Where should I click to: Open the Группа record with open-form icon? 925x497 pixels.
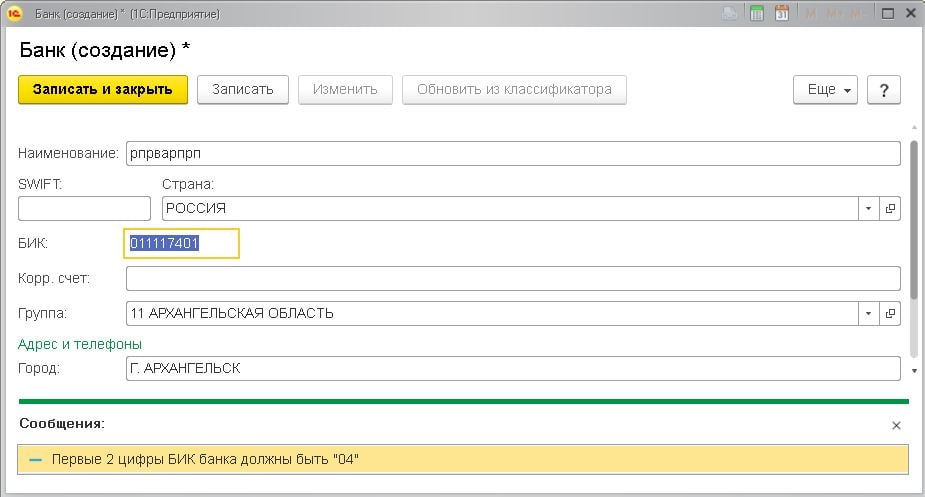coord(891,313)
